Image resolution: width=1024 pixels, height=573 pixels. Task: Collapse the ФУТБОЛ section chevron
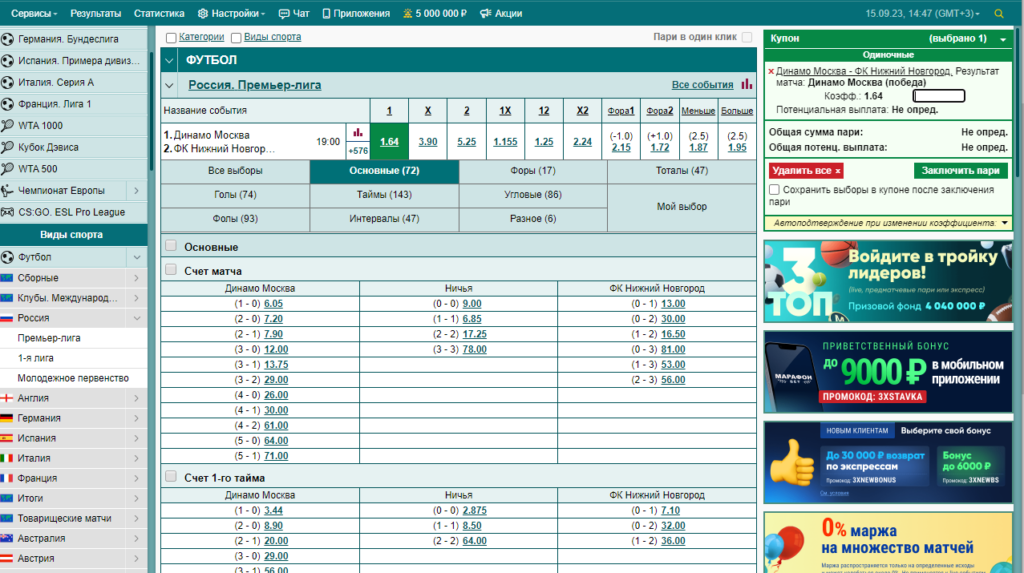point(169,60)
